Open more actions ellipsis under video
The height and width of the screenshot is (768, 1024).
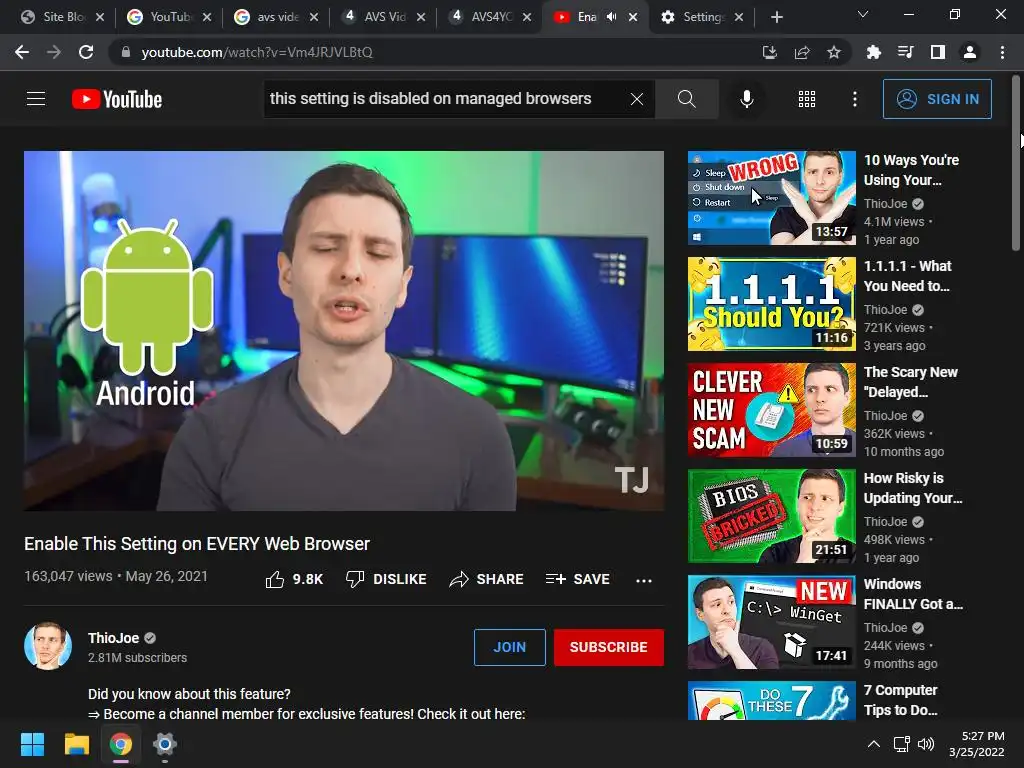tap(644, 580)
